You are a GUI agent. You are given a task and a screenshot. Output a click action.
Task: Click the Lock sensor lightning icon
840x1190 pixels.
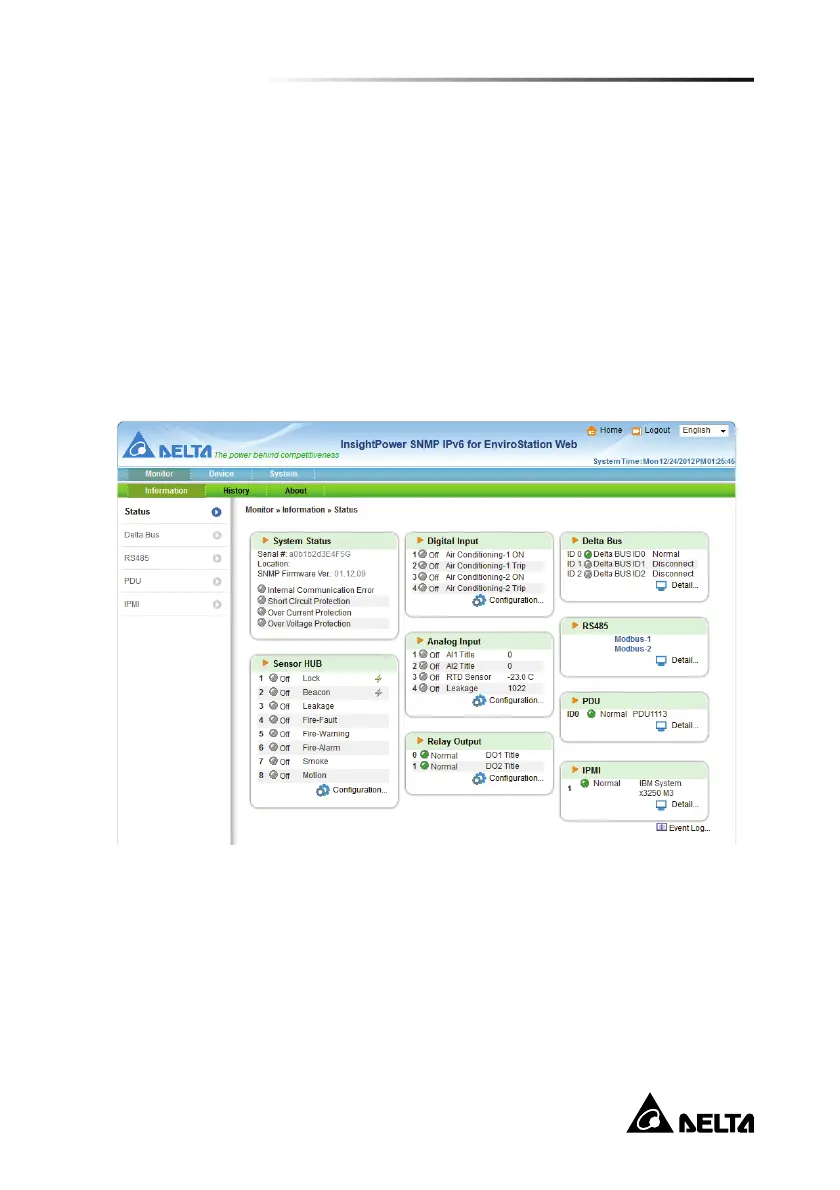(x=378, y=679)
